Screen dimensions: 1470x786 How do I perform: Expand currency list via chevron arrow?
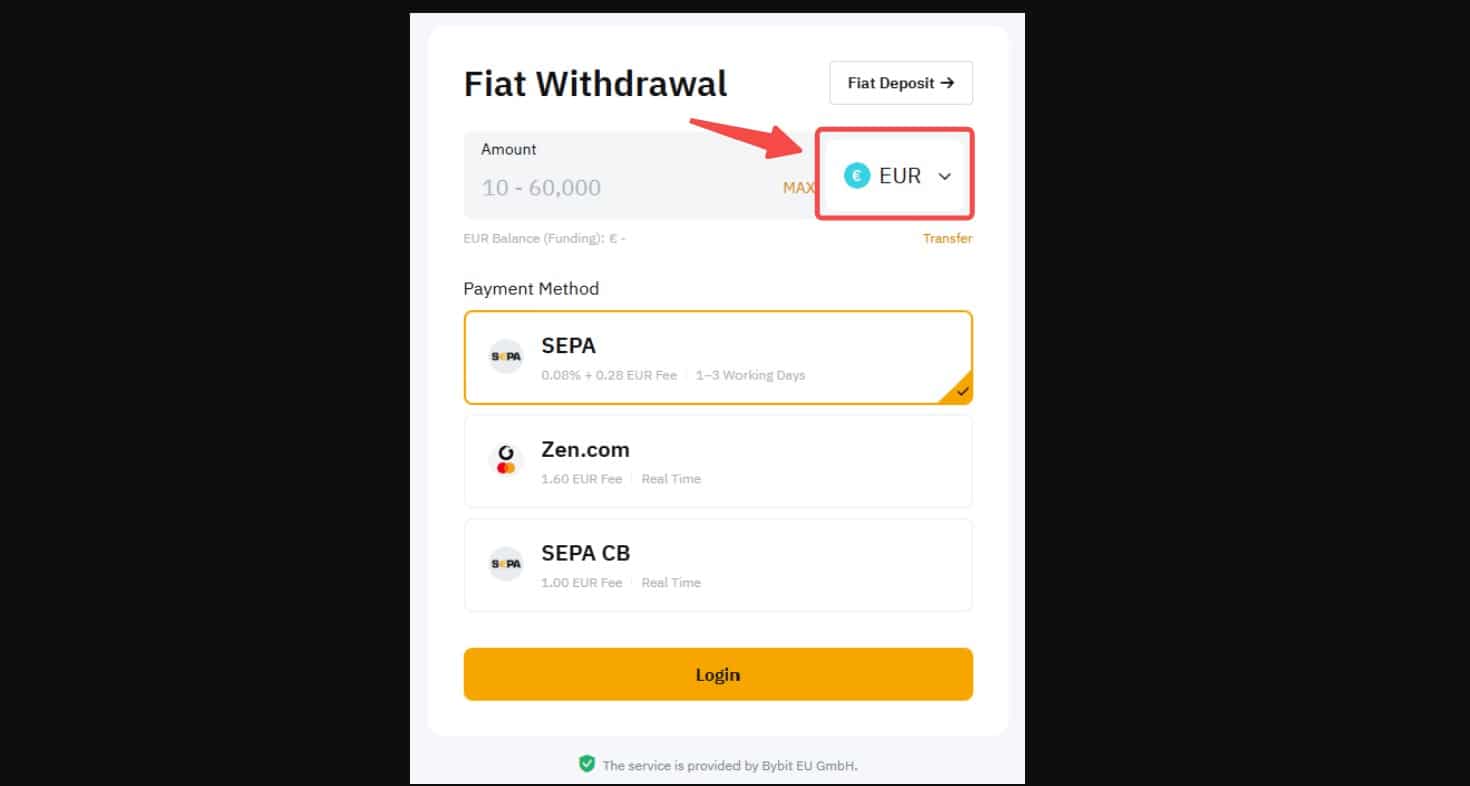point(945,176)
